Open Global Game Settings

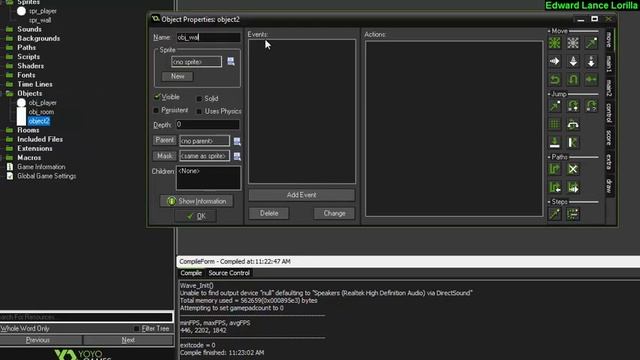point(47,176)
